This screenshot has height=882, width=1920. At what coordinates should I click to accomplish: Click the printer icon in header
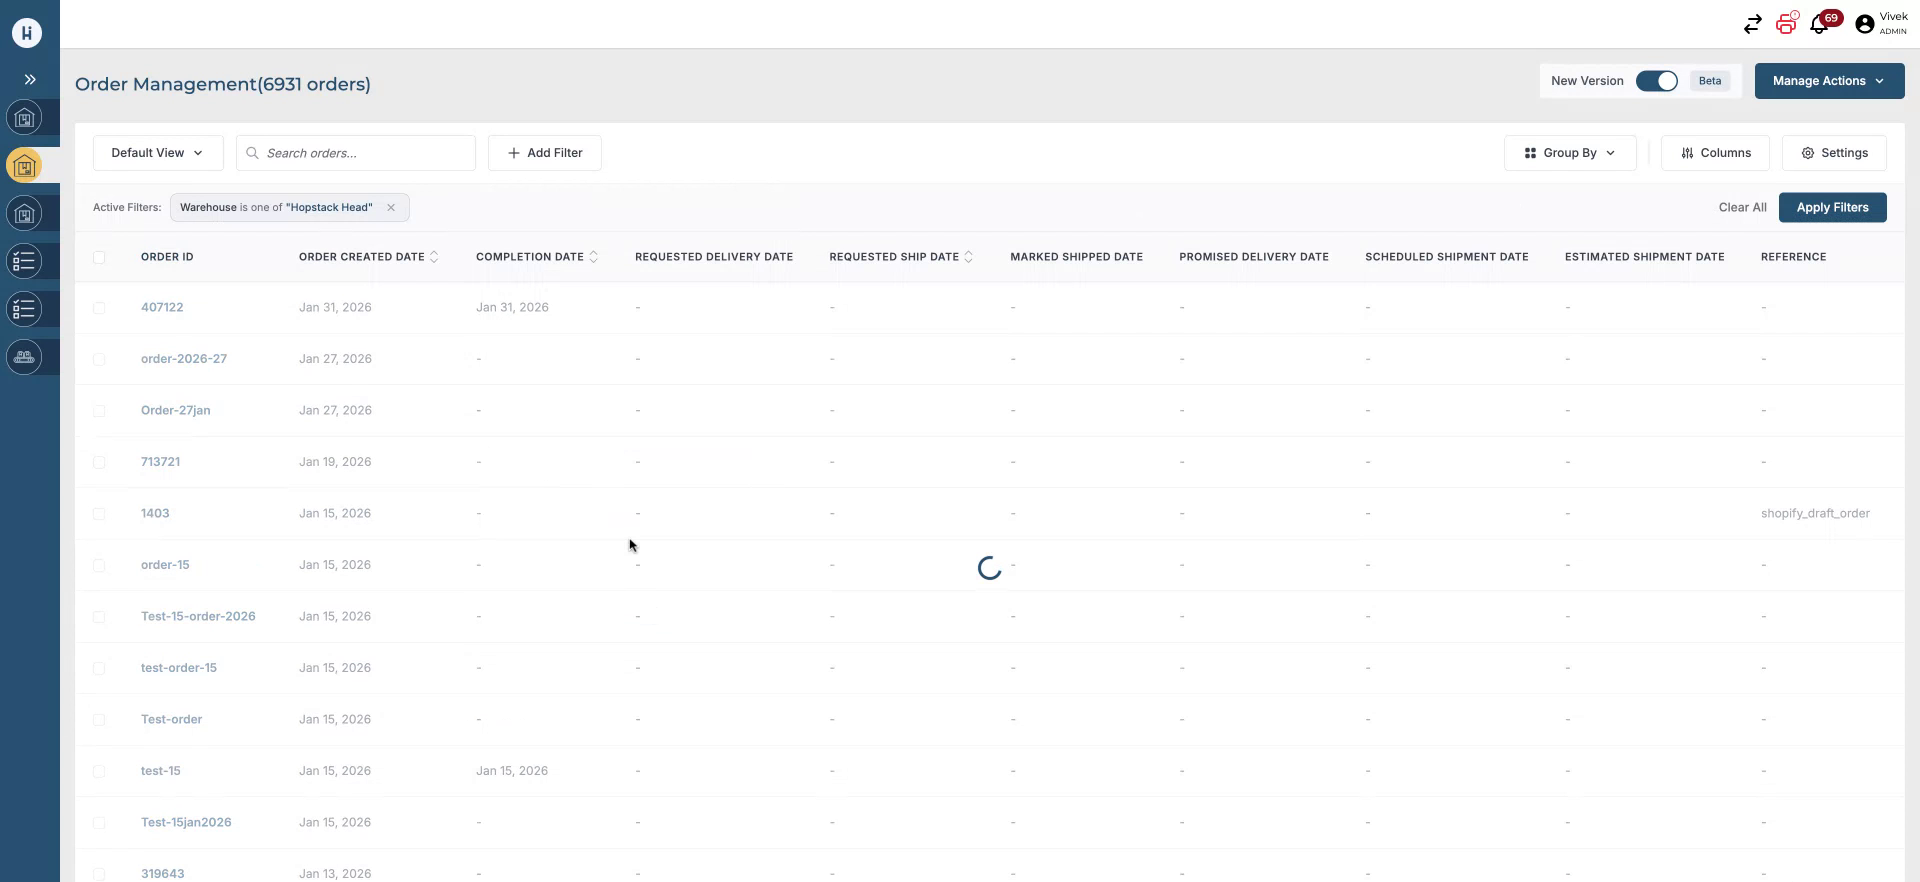[x=1786, y=24]
